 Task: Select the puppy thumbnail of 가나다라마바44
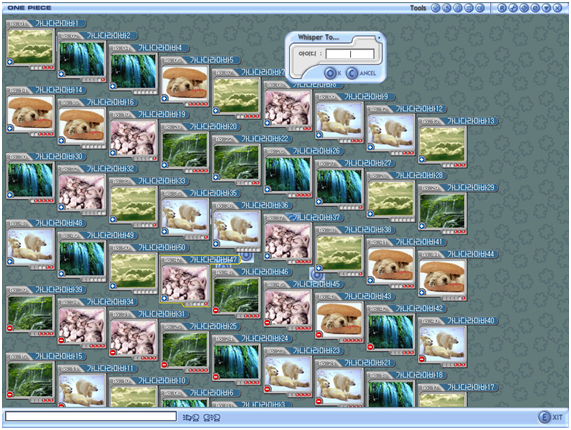[x=442, y=277]
